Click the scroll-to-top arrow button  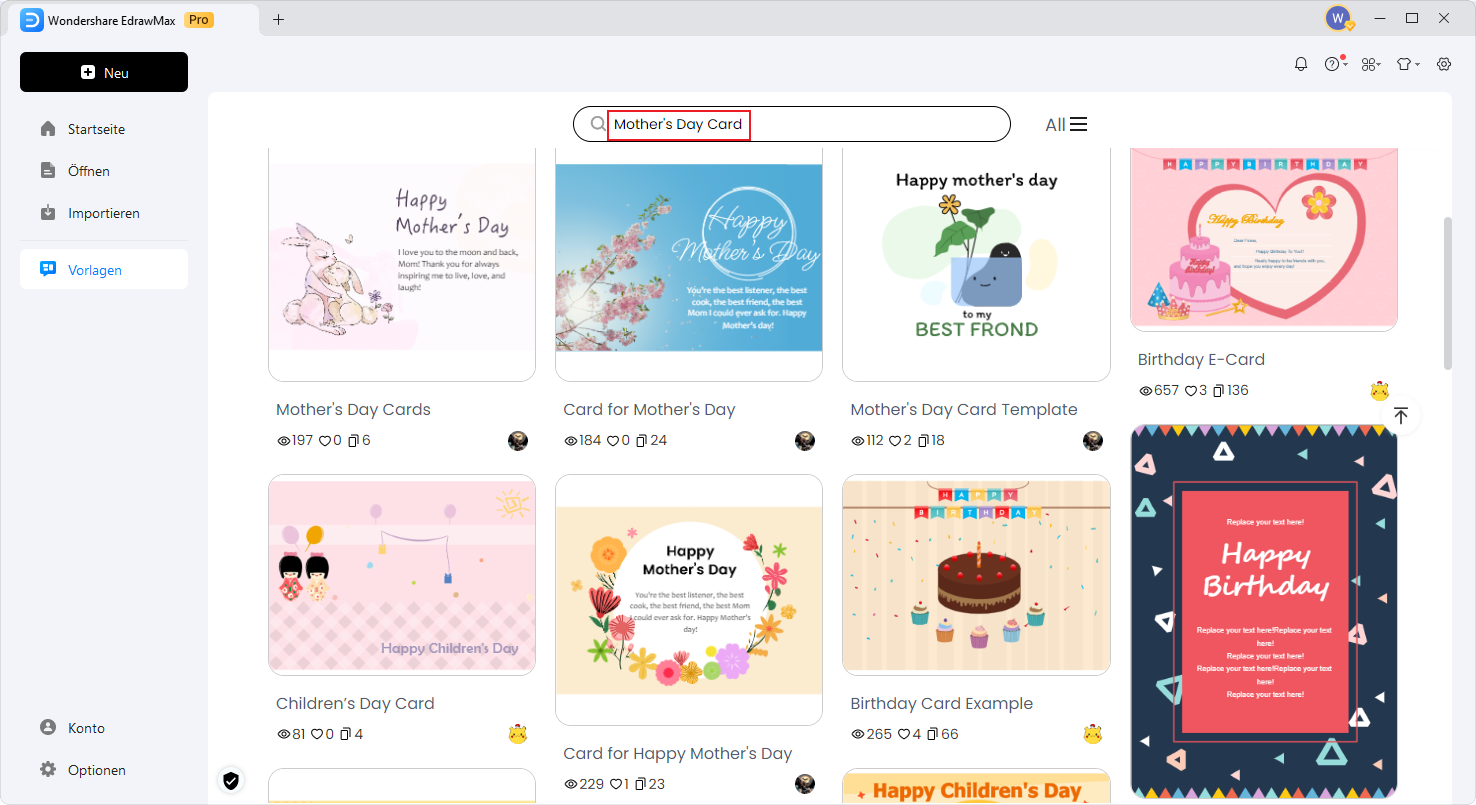pos(1401,416)
